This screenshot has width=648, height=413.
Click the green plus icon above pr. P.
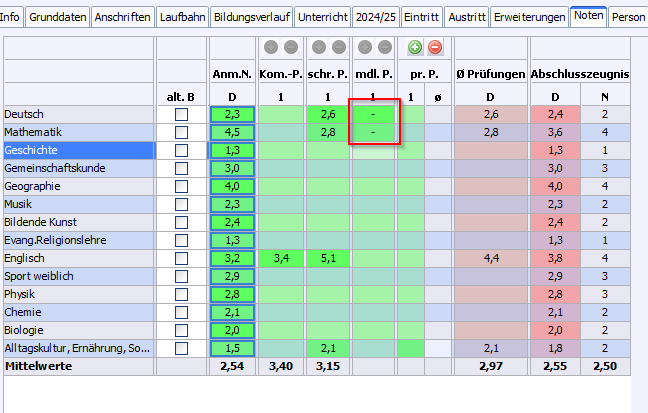415,47
